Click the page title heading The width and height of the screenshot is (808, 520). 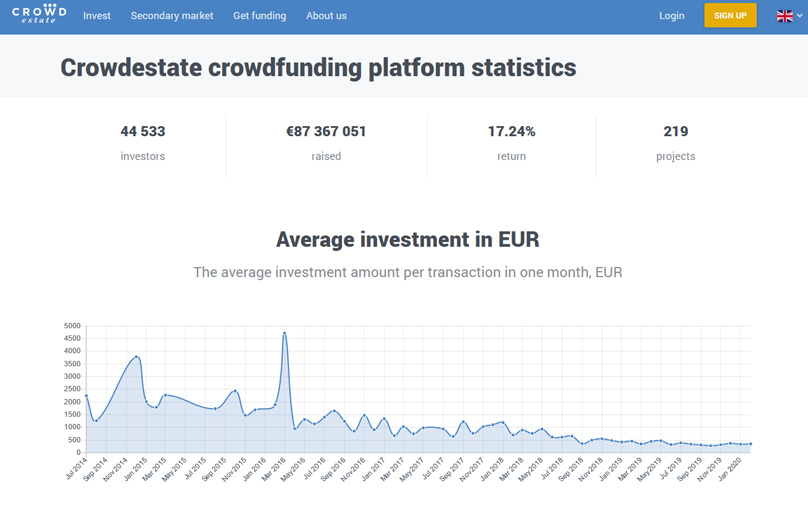coord(318,68)
